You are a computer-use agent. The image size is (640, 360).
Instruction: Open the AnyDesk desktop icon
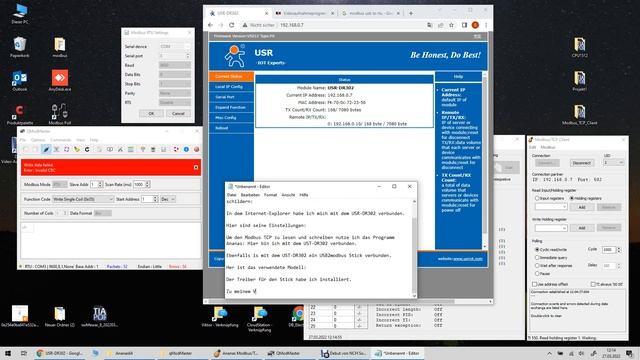coord(60,80)
